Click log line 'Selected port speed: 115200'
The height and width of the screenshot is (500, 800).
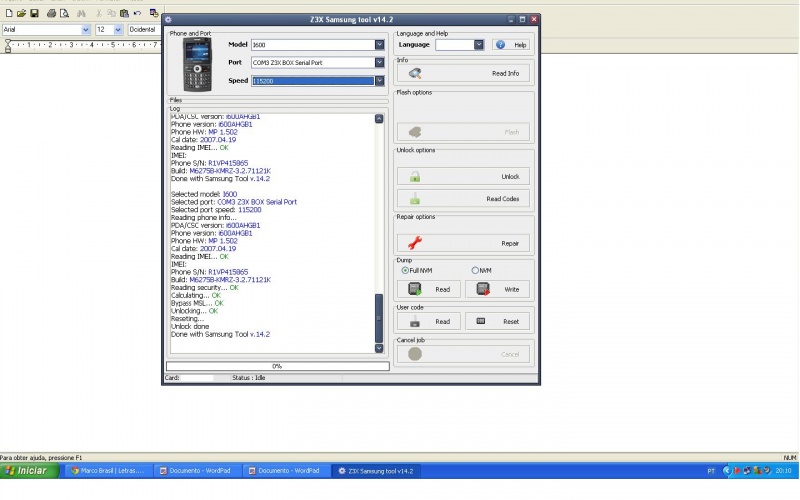click(216, 210)
